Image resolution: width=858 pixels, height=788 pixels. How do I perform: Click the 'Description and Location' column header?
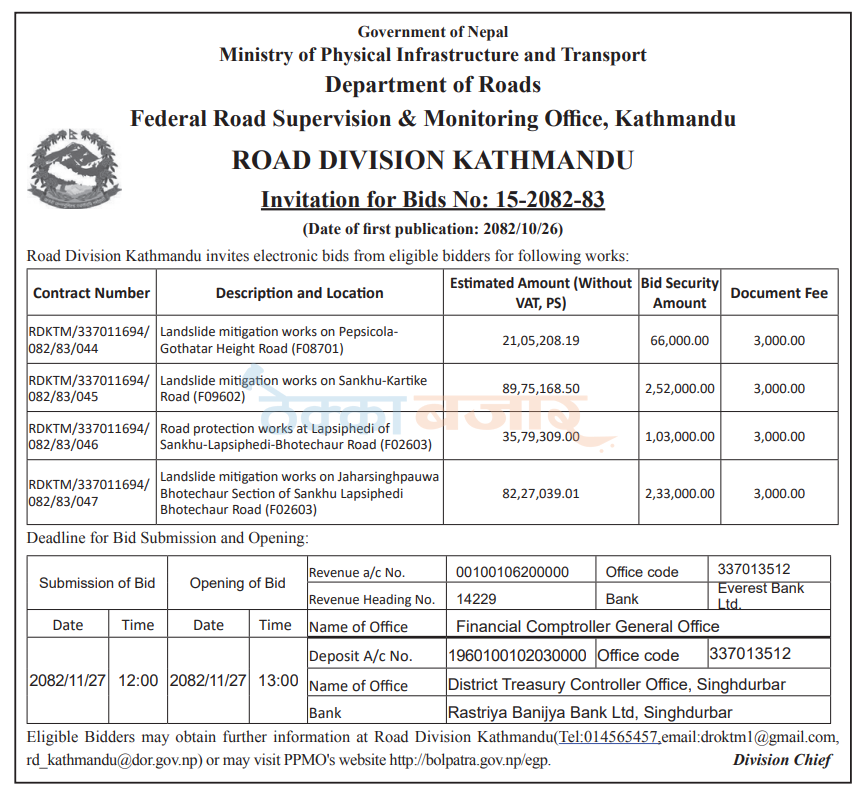click(299, 293)
